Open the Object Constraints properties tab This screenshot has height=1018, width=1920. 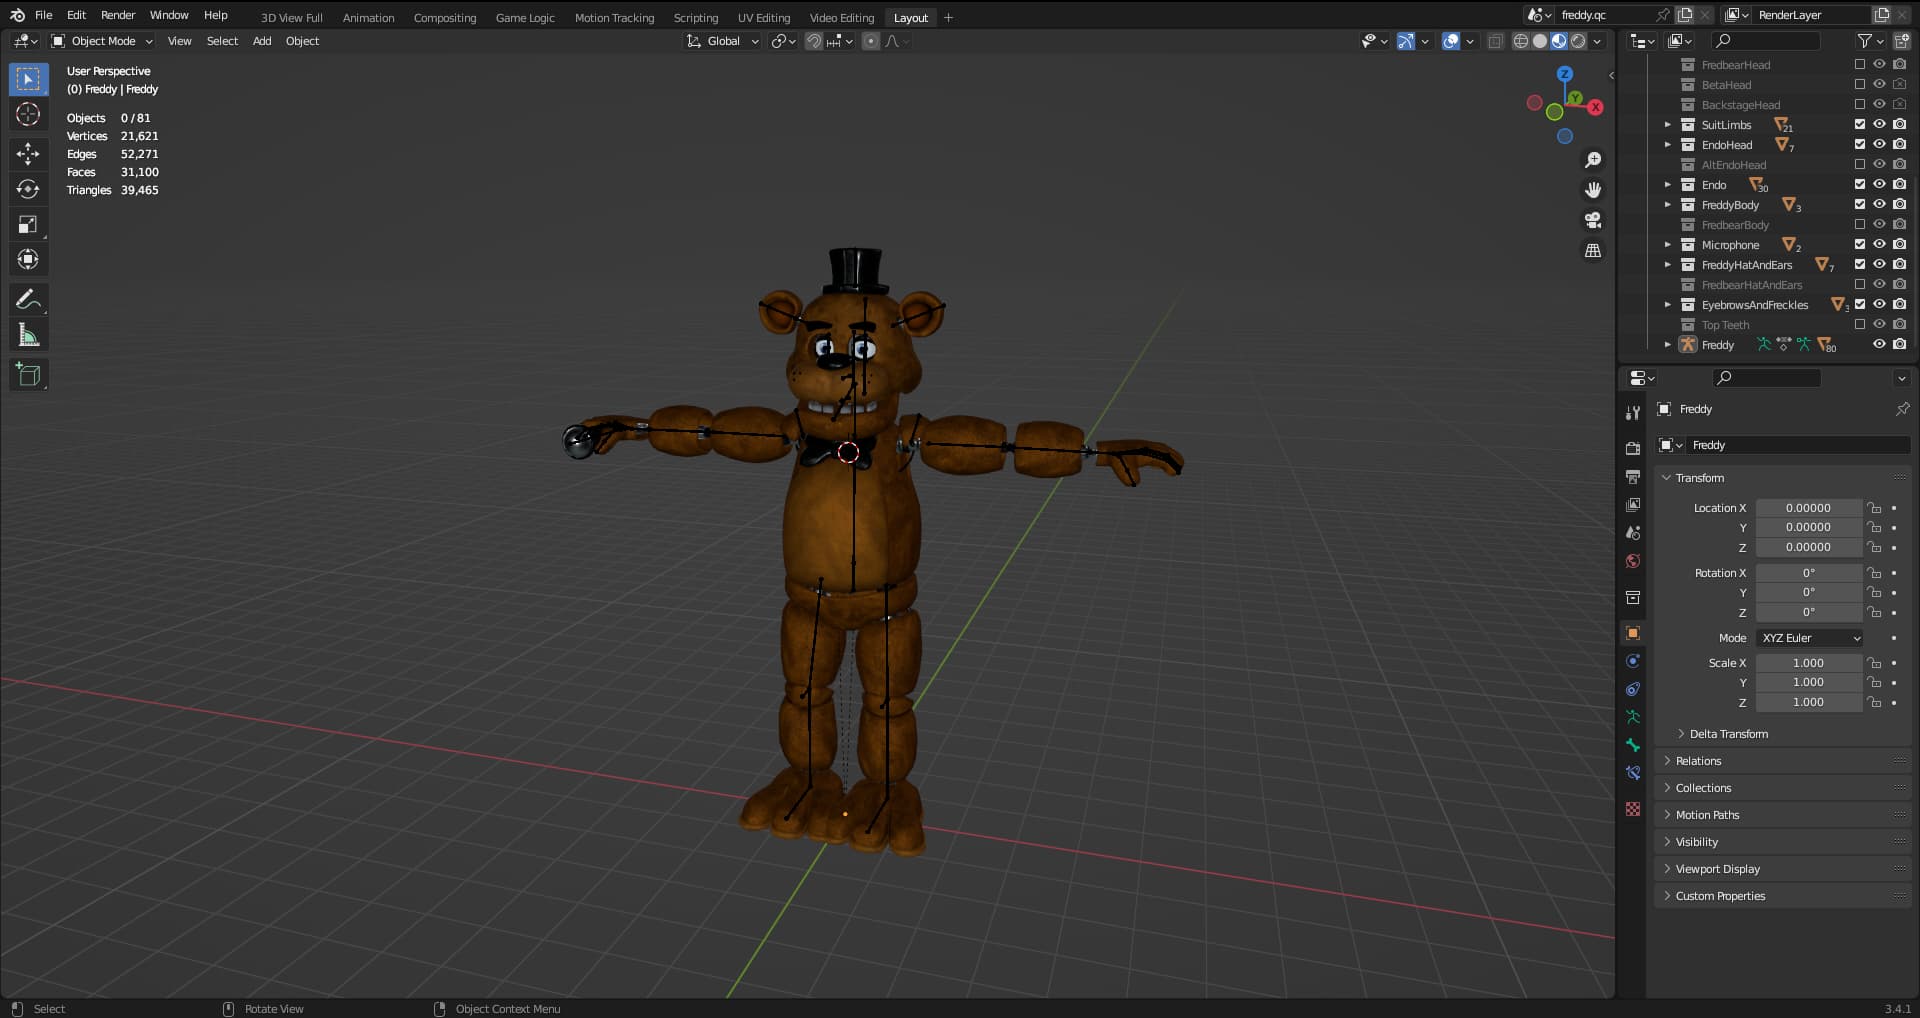tap(1633, 689)
